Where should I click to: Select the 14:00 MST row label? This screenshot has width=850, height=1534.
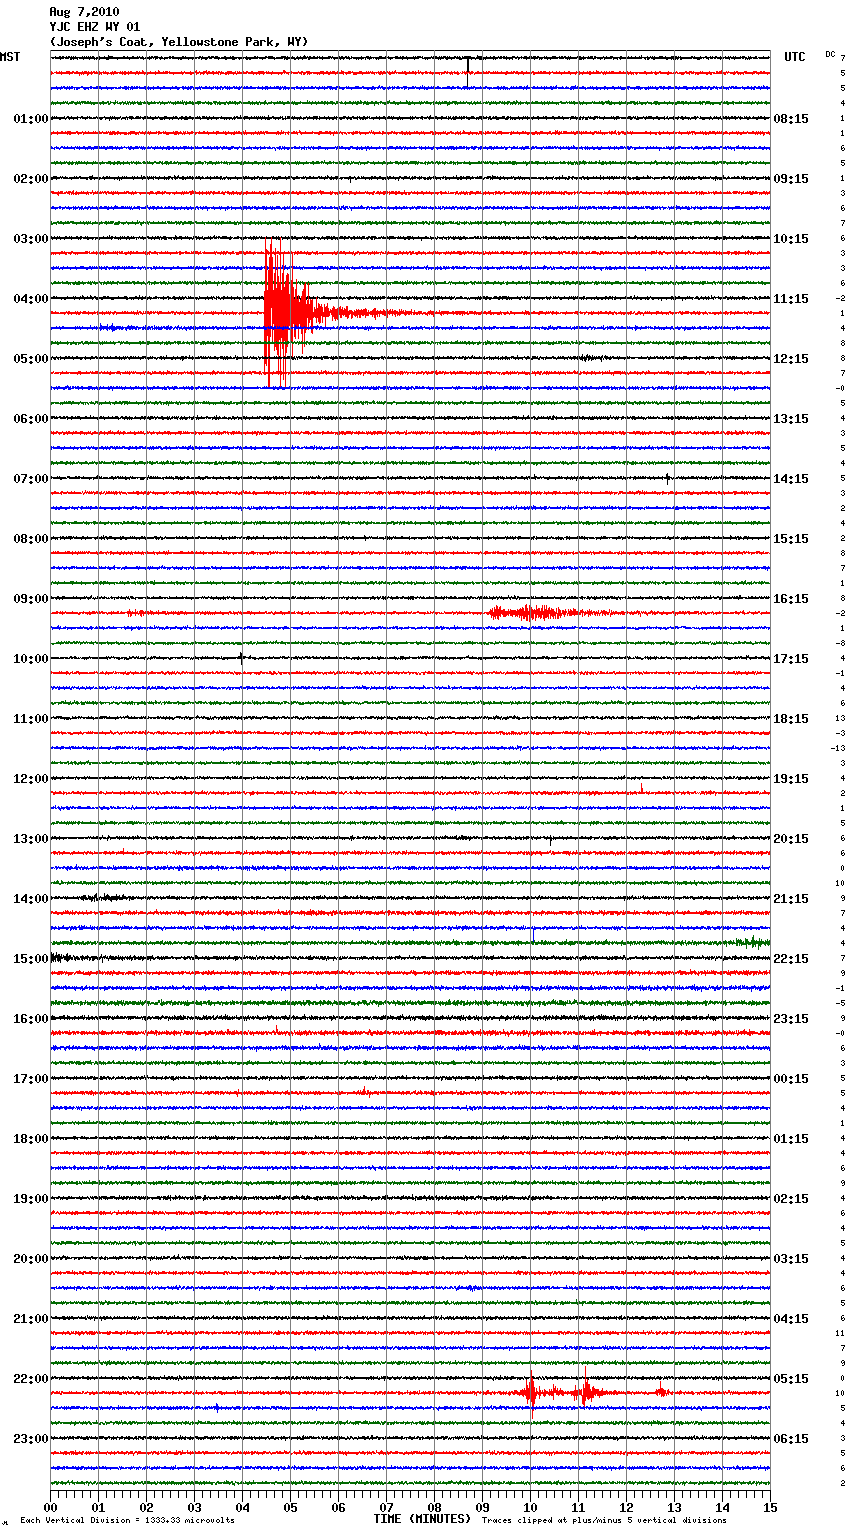31,899
